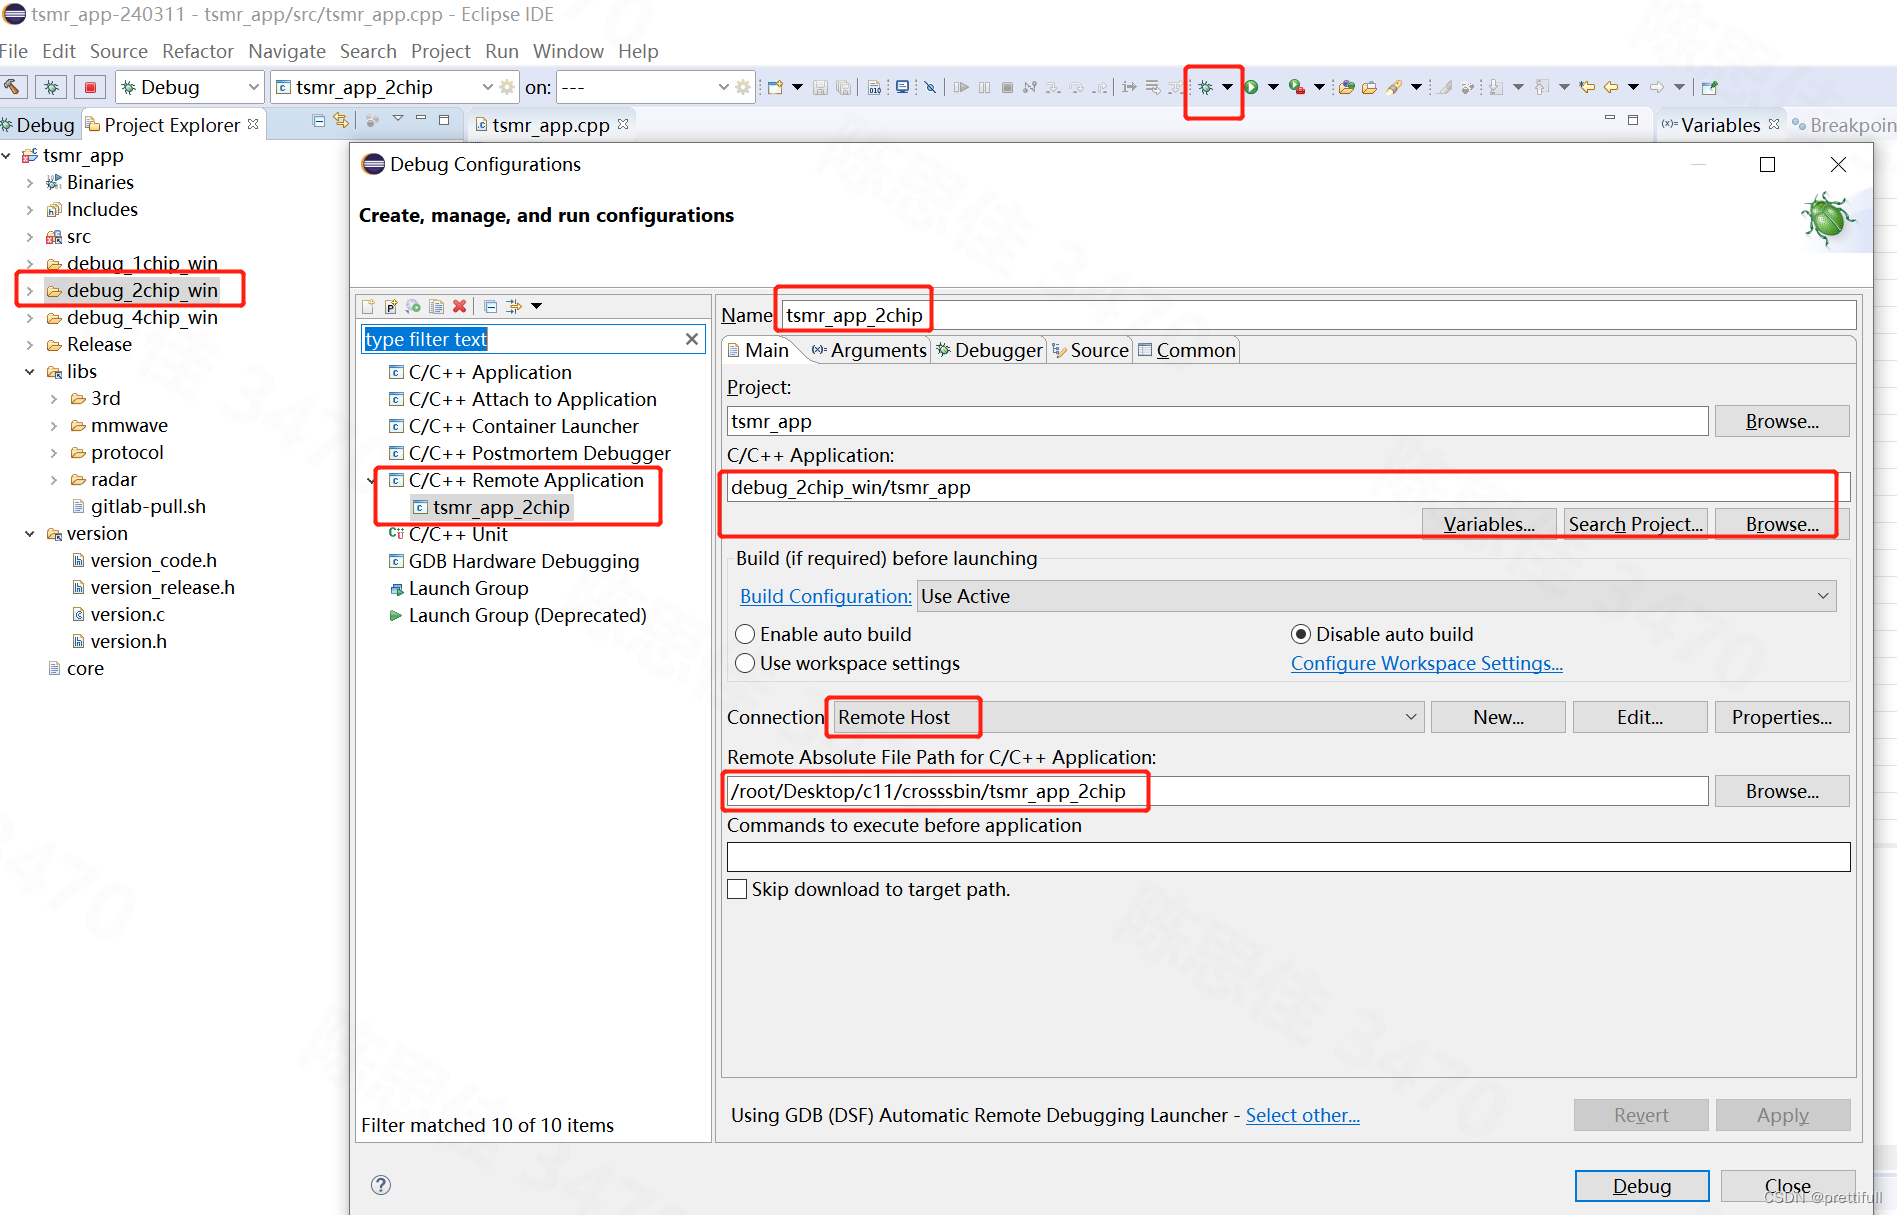Click the Name field with tsmr_app_2chip
Viewport: 1897px width, 1215px height.
[x=1319, y=315]
